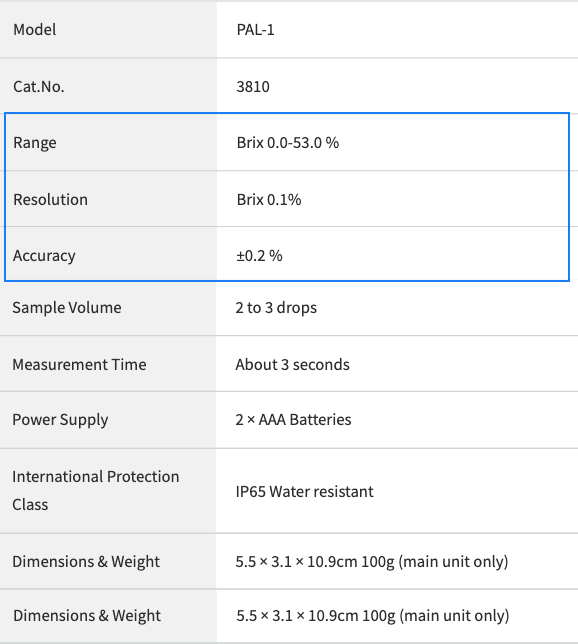Click the International Protection Class label
Screen dimensions: 578x644
96,490
